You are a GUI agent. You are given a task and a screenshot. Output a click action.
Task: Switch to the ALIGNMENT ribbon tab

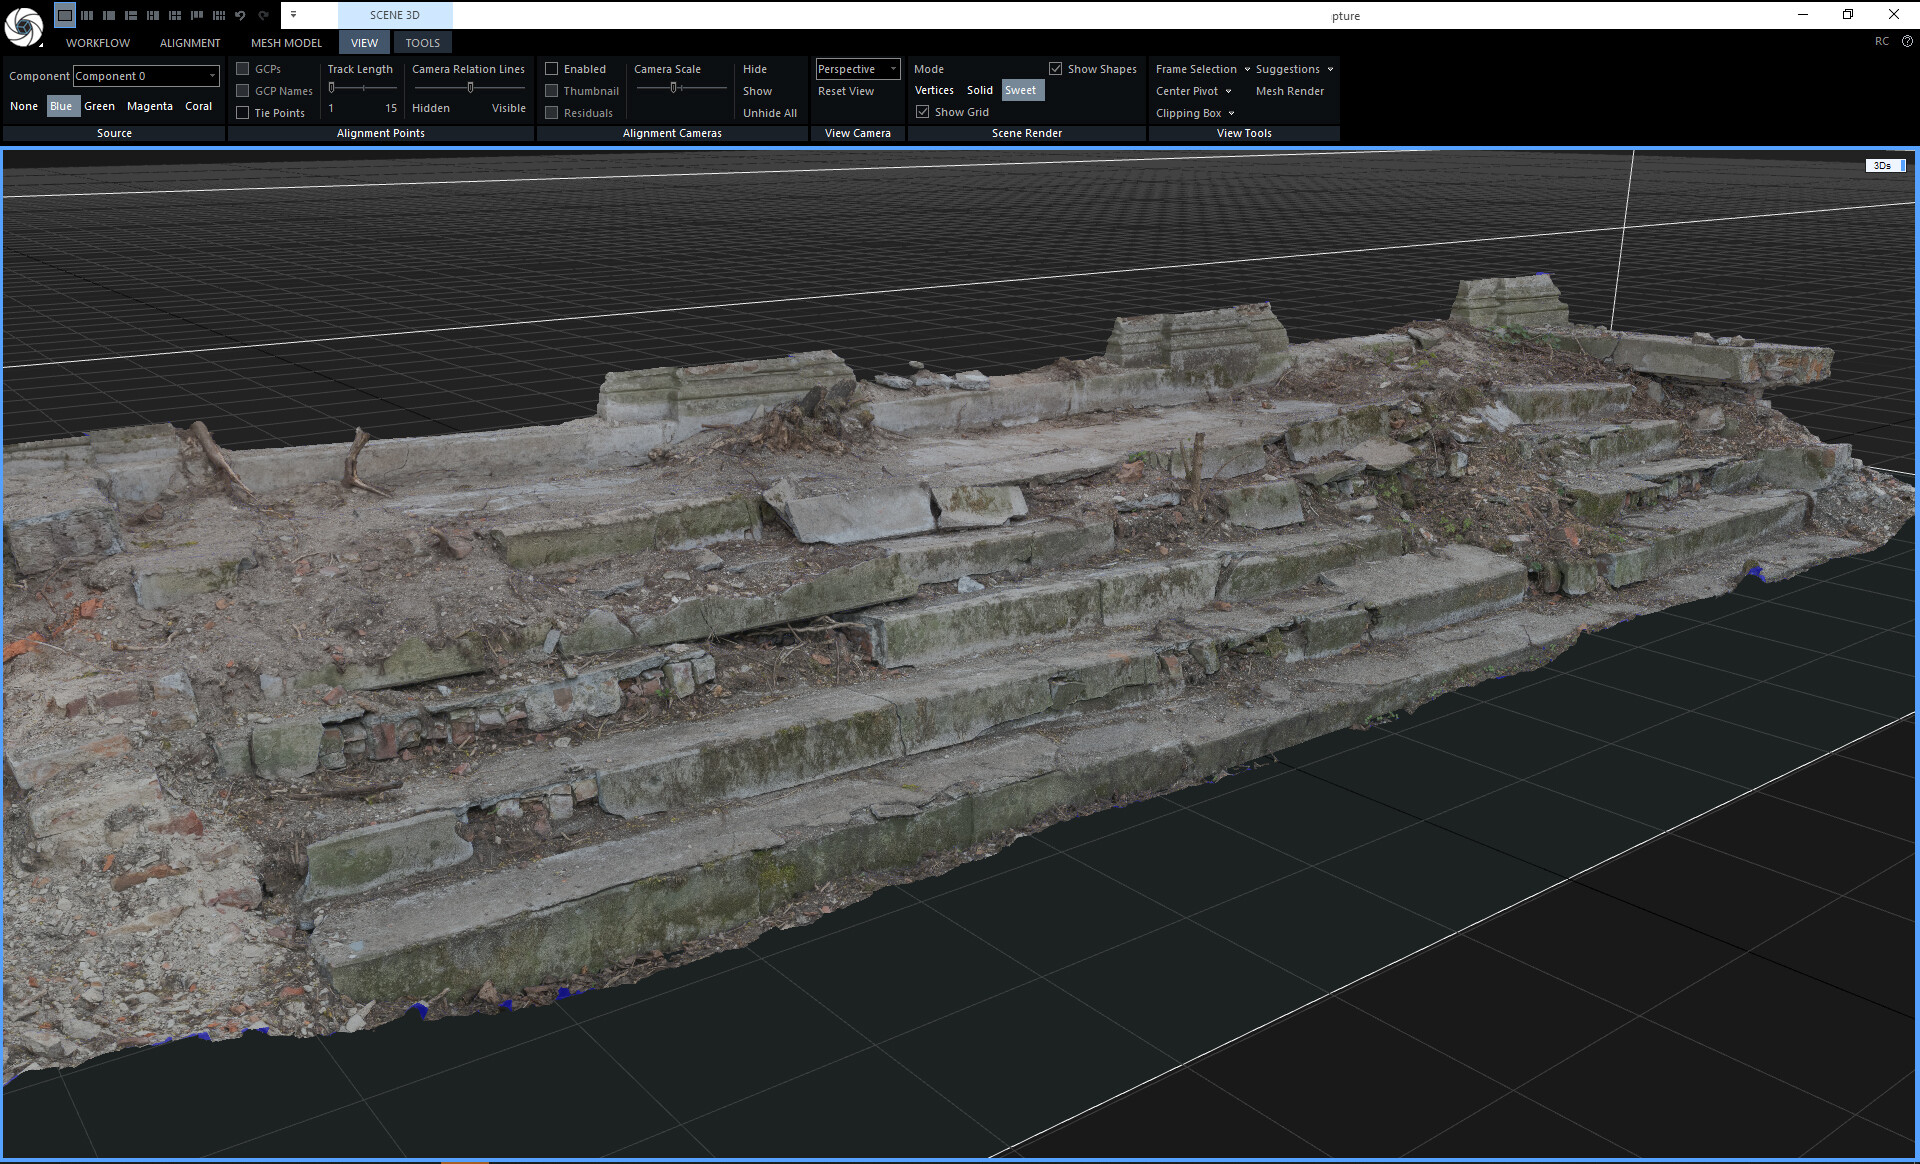190,43
